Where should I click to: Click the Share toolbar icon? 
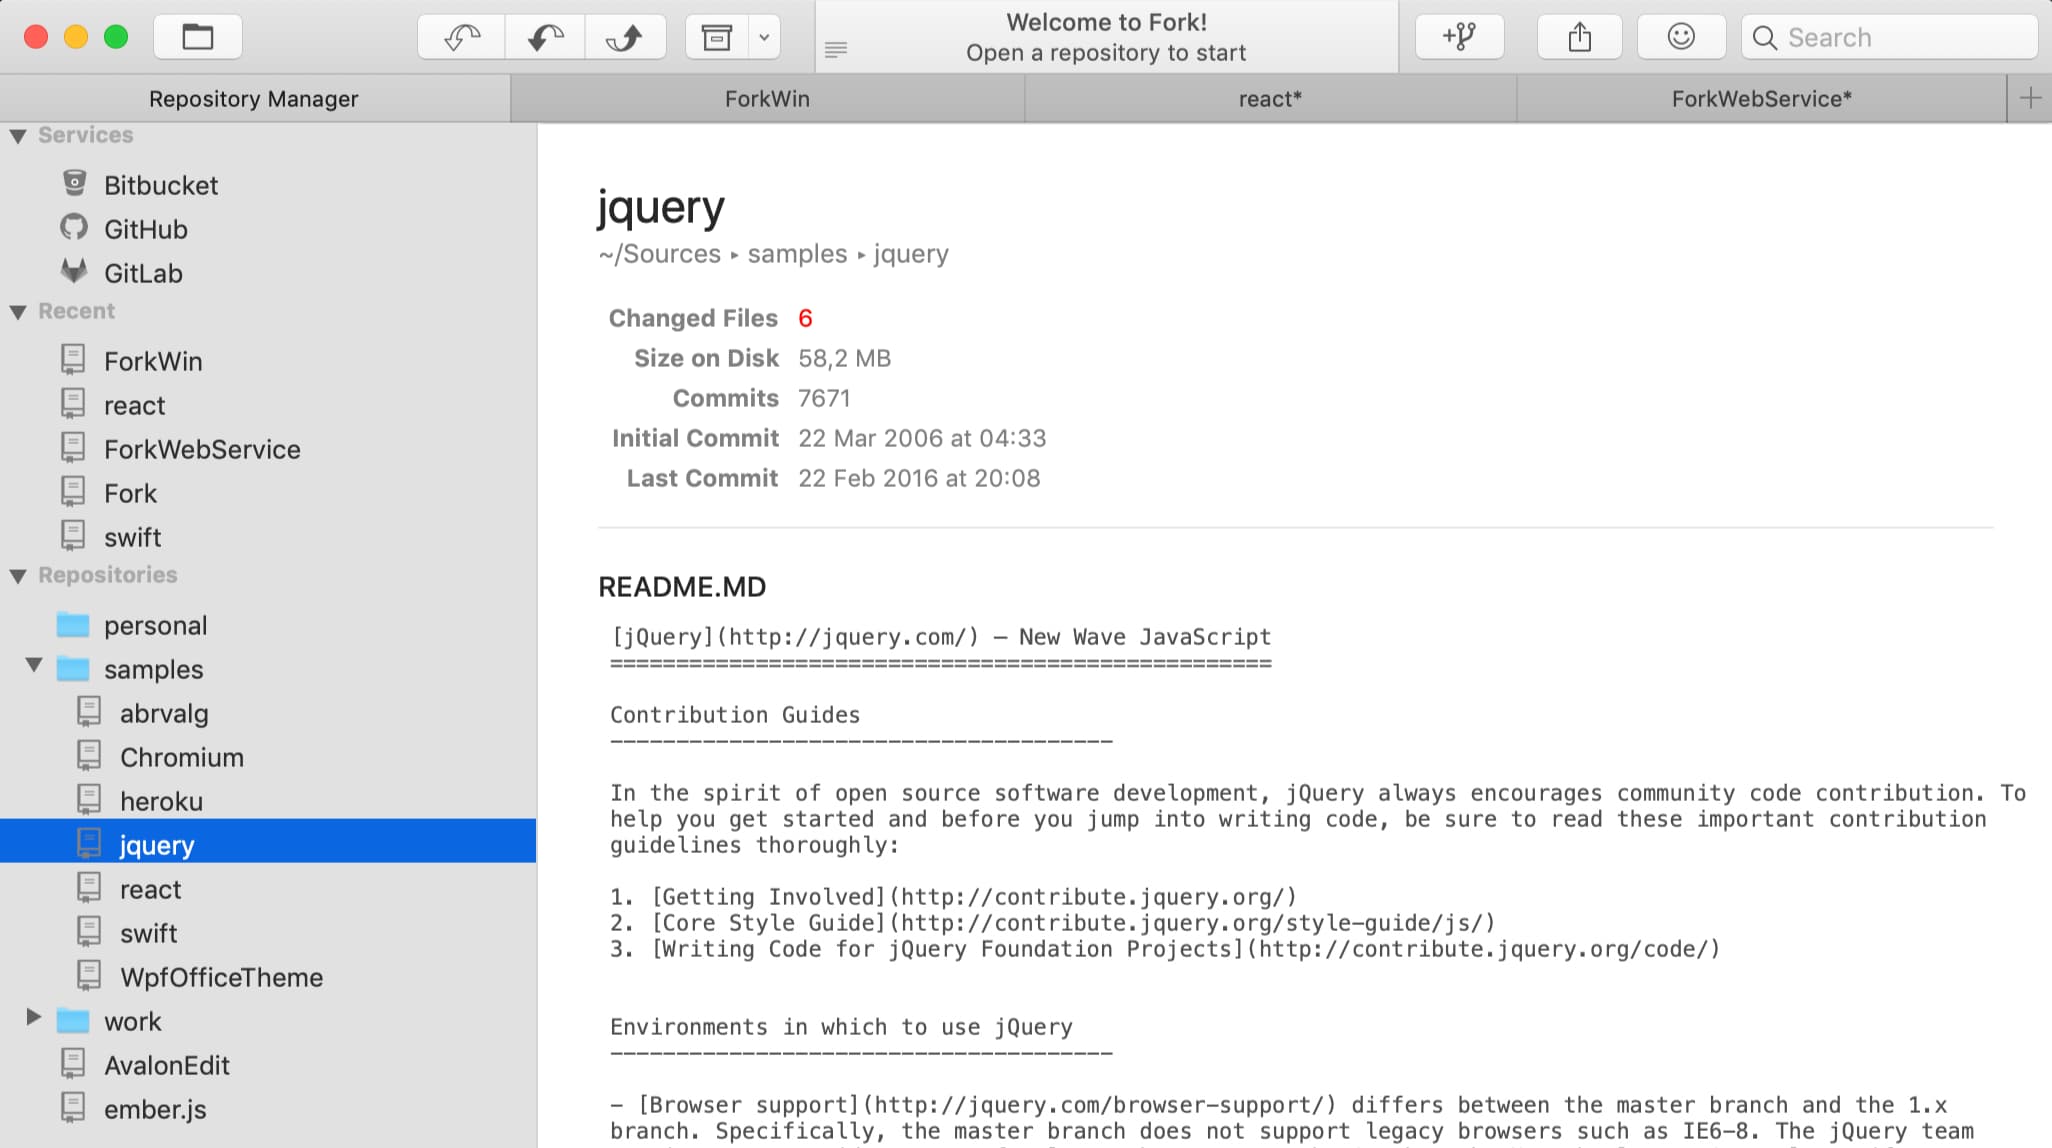point(1580,37)
